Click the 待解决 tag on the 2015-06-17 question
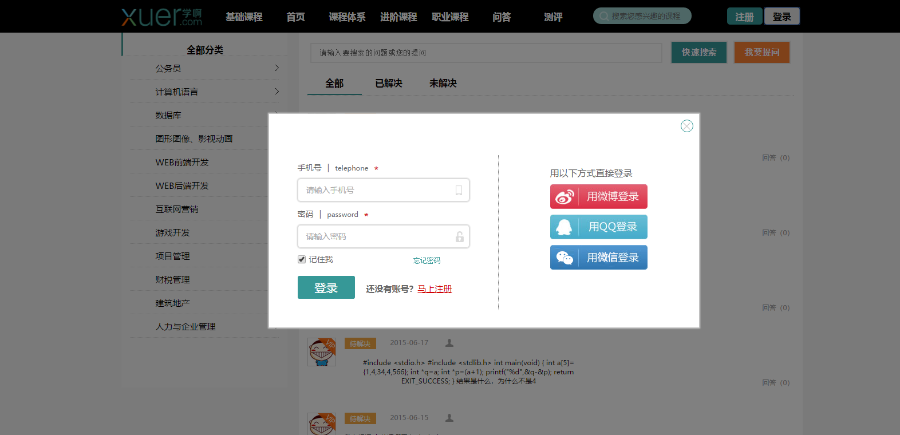 (360, 343)
